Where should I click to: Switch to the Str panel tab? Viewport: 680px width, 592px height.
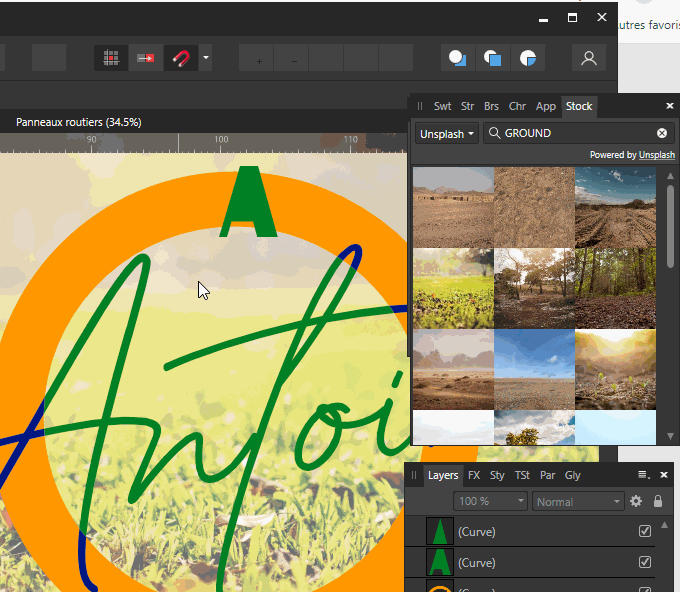[x=467, y=106]
